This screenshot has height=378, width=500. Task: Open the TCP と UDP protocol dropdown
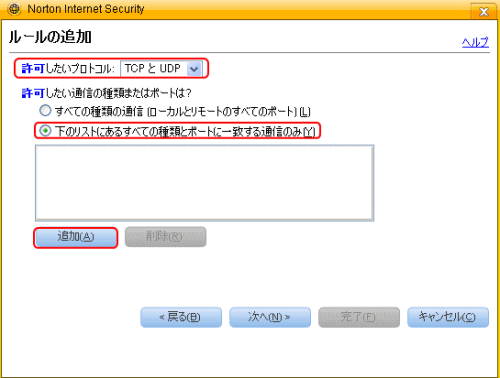pyautogui.click(x=161, y=69)
